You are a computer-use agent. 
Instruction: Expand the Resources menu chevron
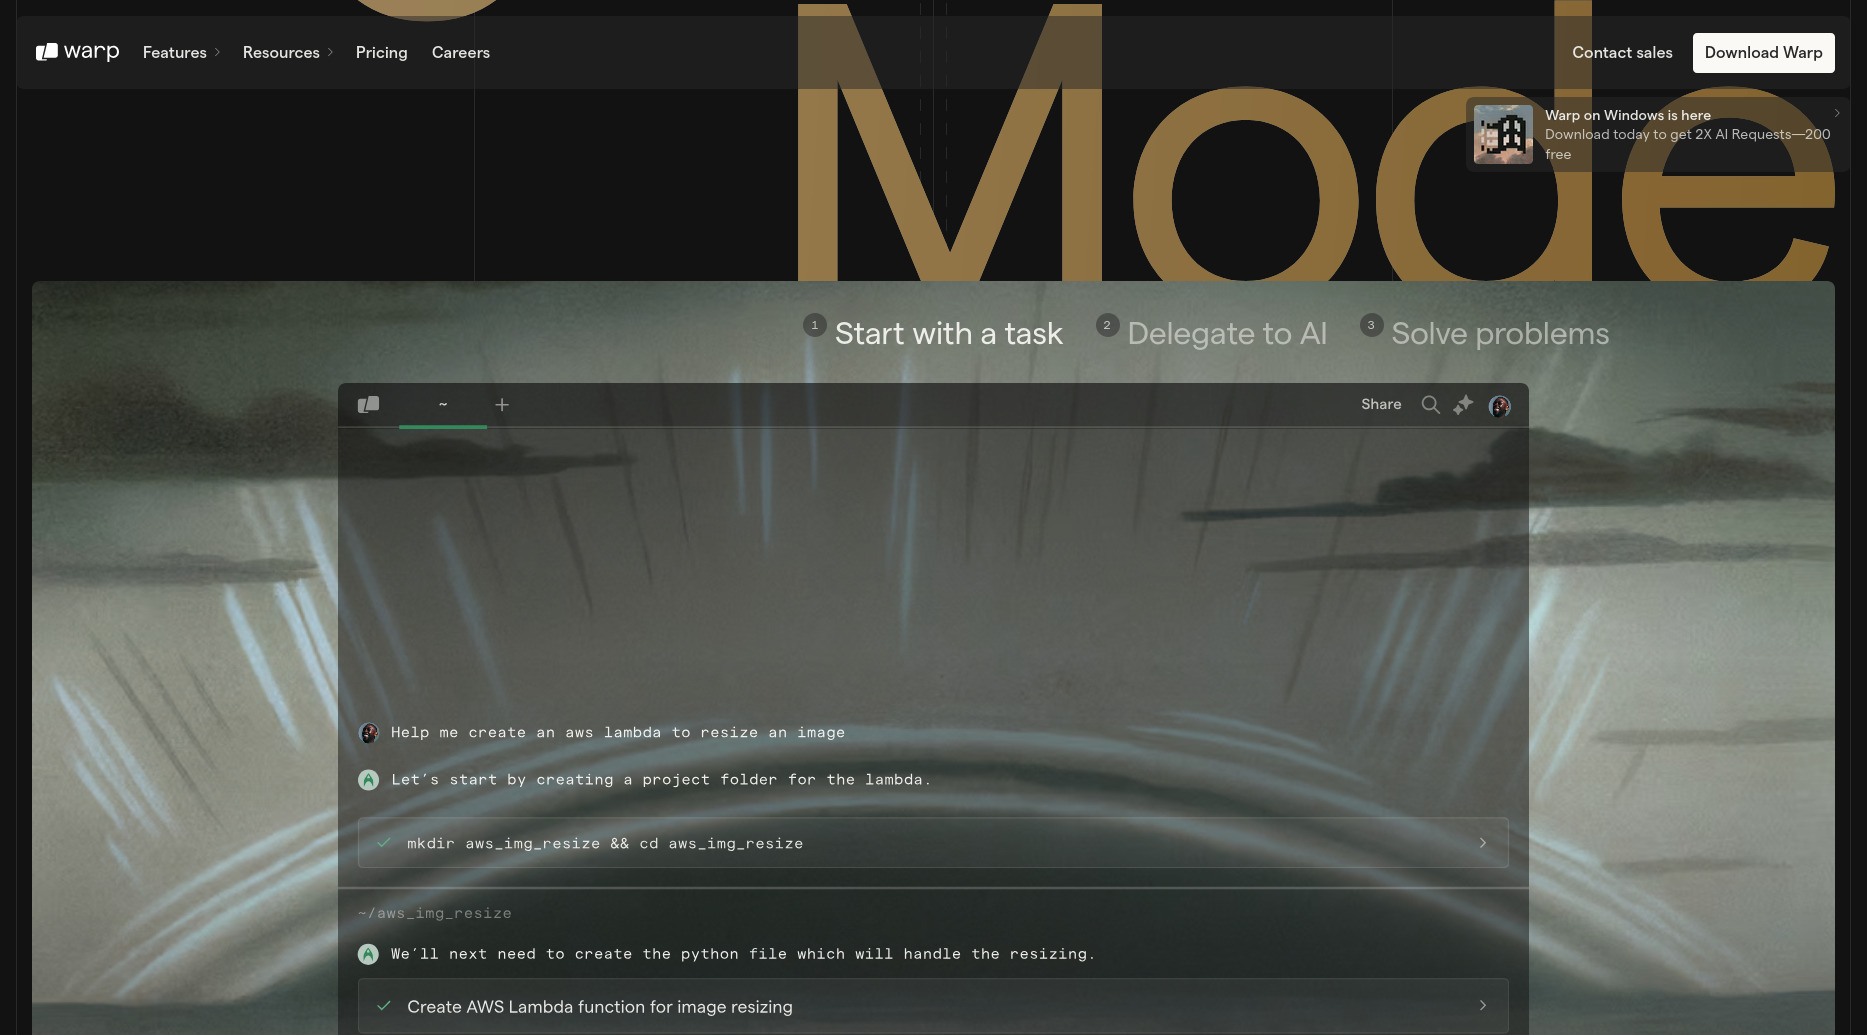click(x=330, y=52)
